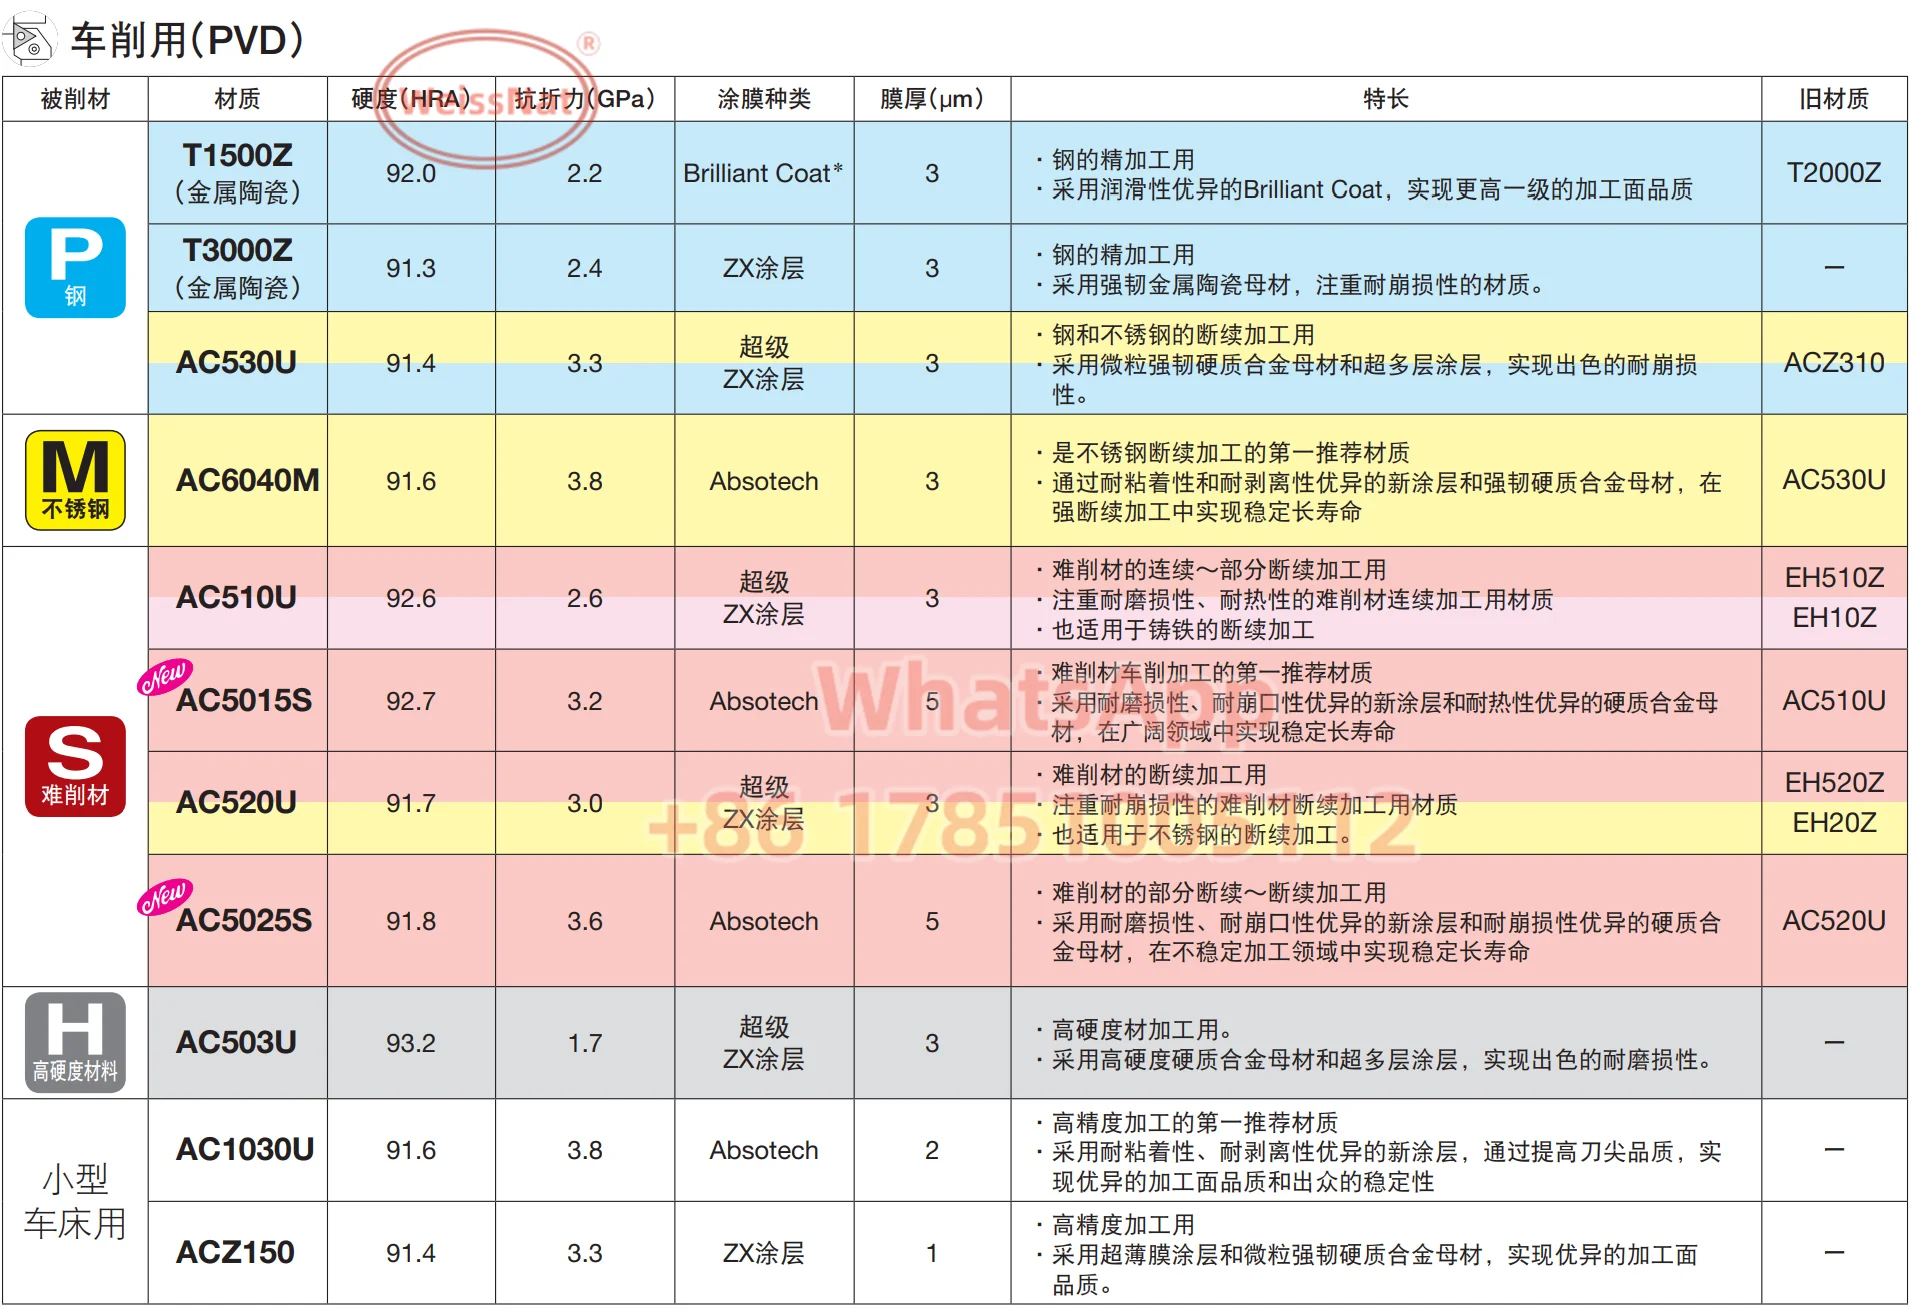Click the 涂膜种类 column header
The image size is (1921, 1314).
tap(764, 99)
